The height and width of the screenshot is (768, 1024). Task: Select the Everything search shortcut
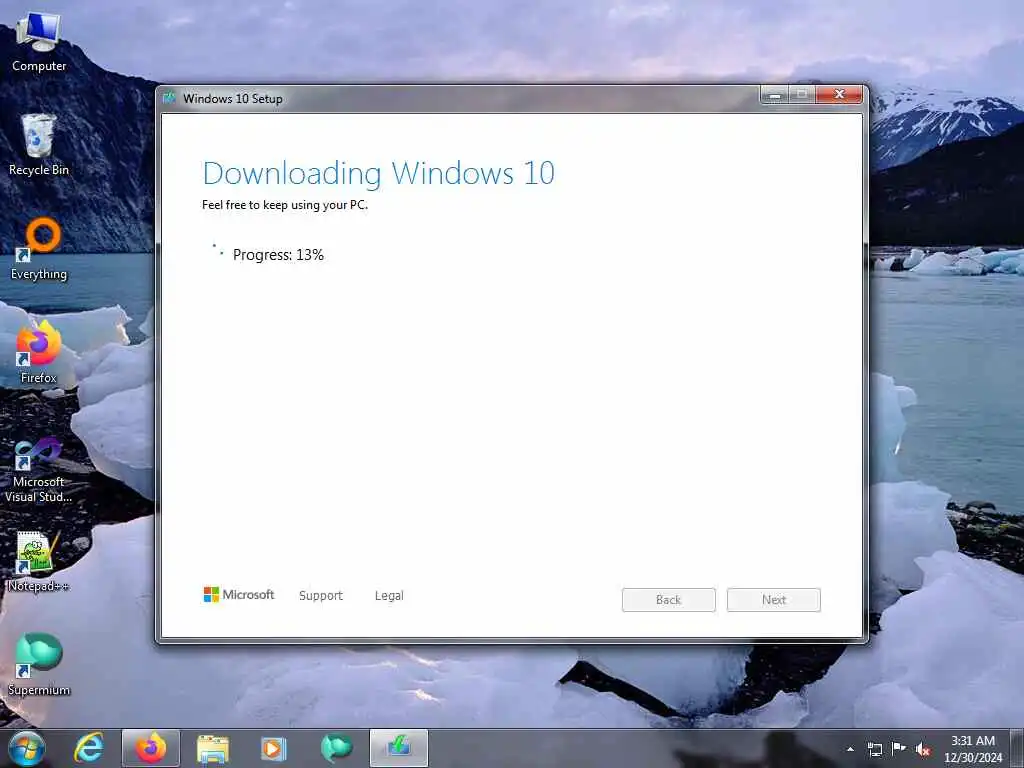39,249
